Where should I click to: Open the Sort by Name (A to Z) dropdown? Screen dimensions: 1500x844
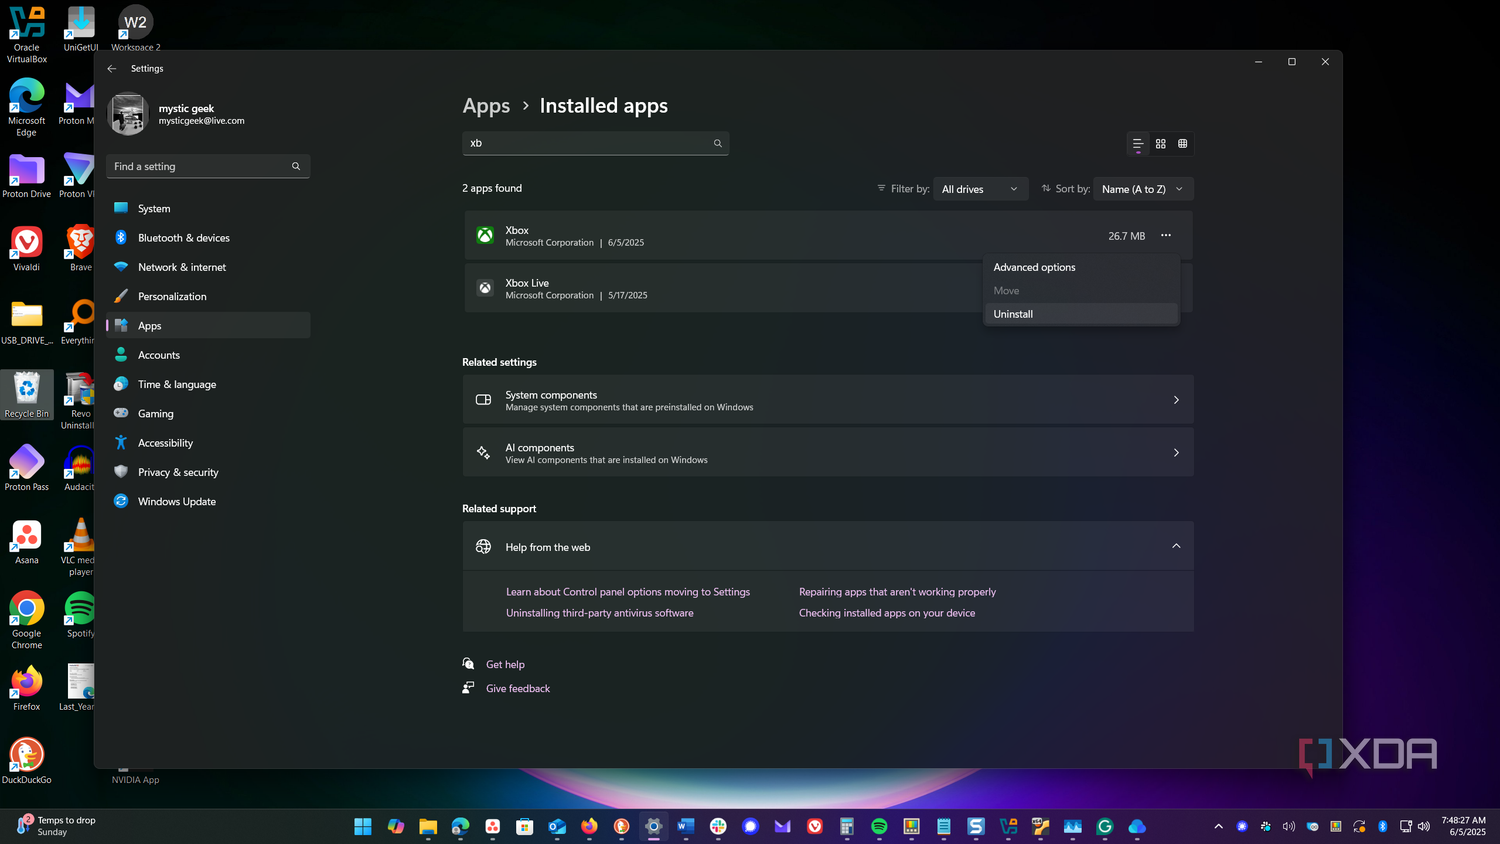click(1143, 189)
